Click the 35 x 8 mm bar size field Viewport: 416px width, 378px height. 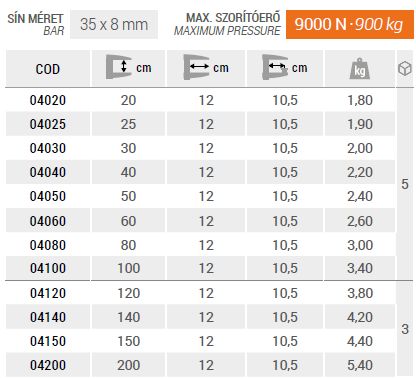[114, 24]
